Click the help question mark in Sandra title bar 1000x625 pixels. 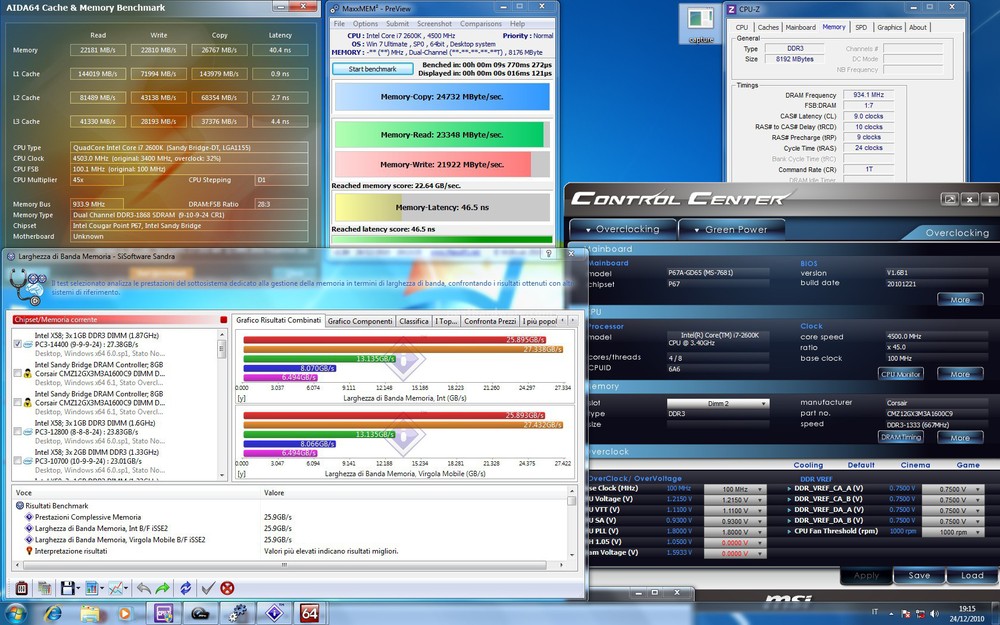pyautogui.click(x=548, y=254)
